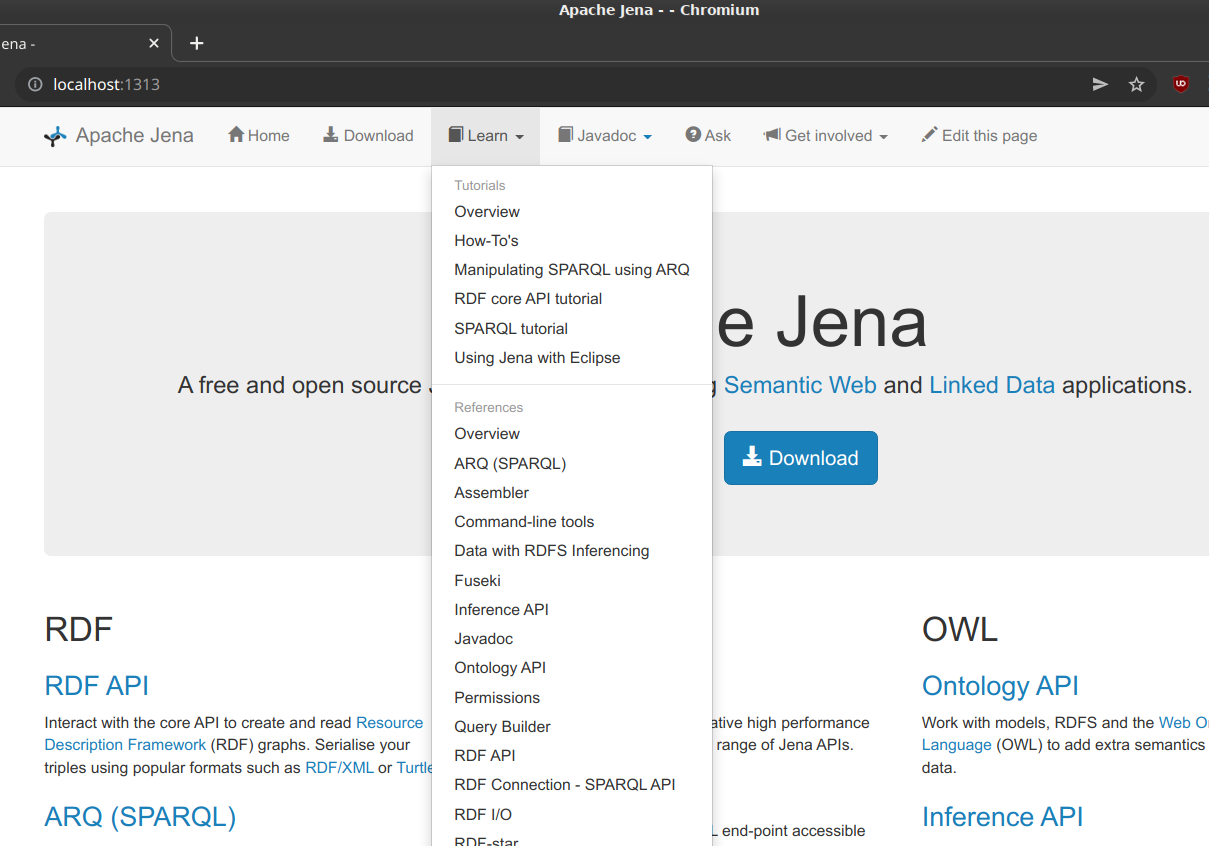Click the References section header text
This screenshot has width=1209, height=846.
(489, 408)
